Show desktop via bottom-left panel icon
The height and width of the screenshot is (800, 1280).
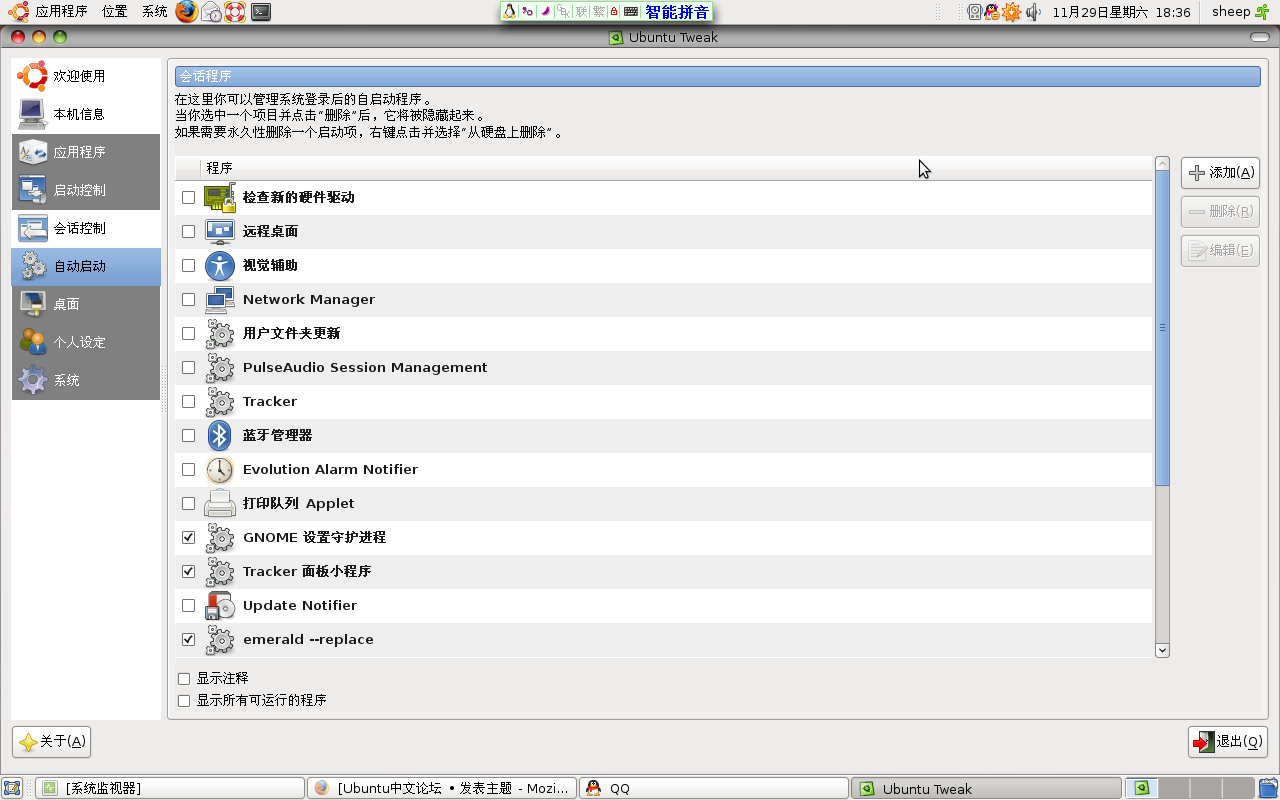(x=12, y=788)
